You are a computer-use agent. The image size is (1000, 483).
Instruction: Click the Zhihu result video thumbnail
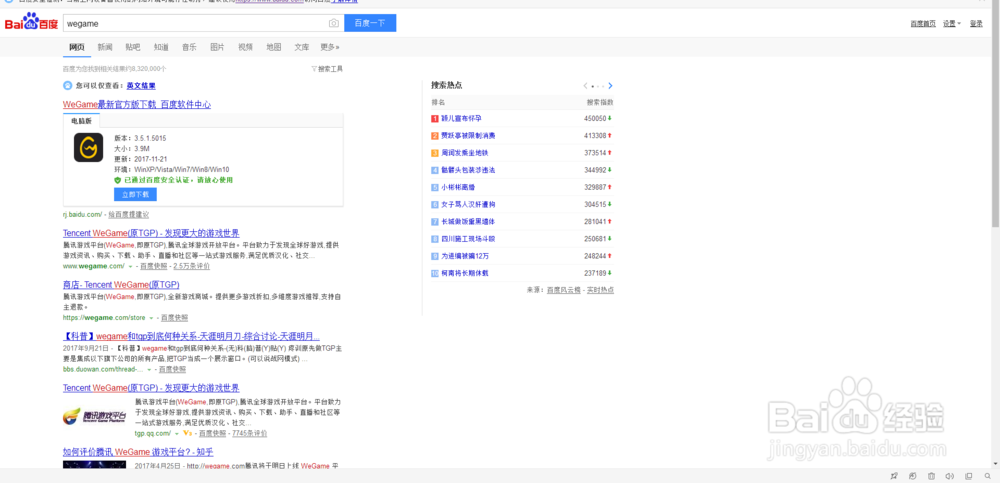point(94,465)
